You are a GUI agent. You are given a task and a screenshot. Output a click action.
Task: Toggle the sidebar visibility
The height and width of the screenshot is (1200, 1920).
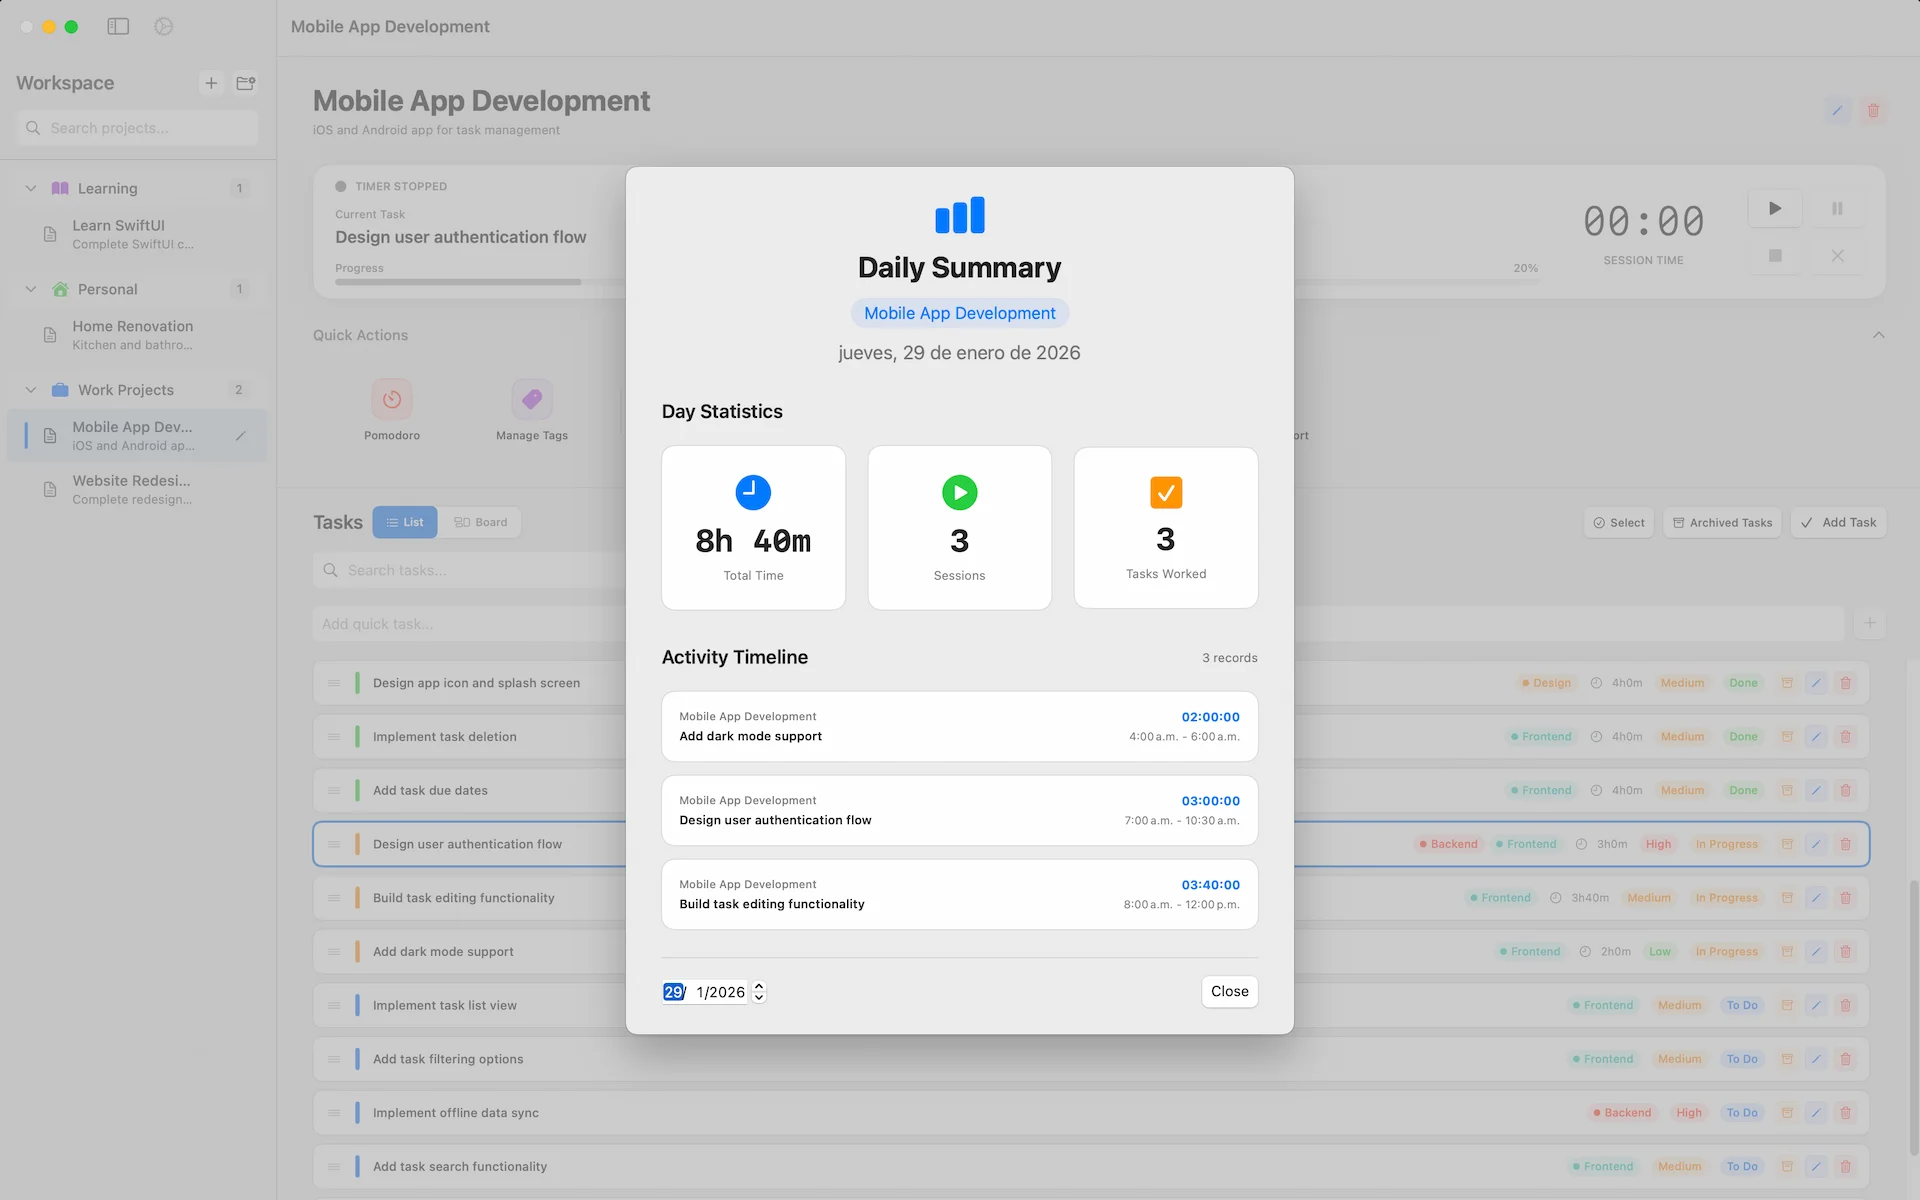[117, 26]
